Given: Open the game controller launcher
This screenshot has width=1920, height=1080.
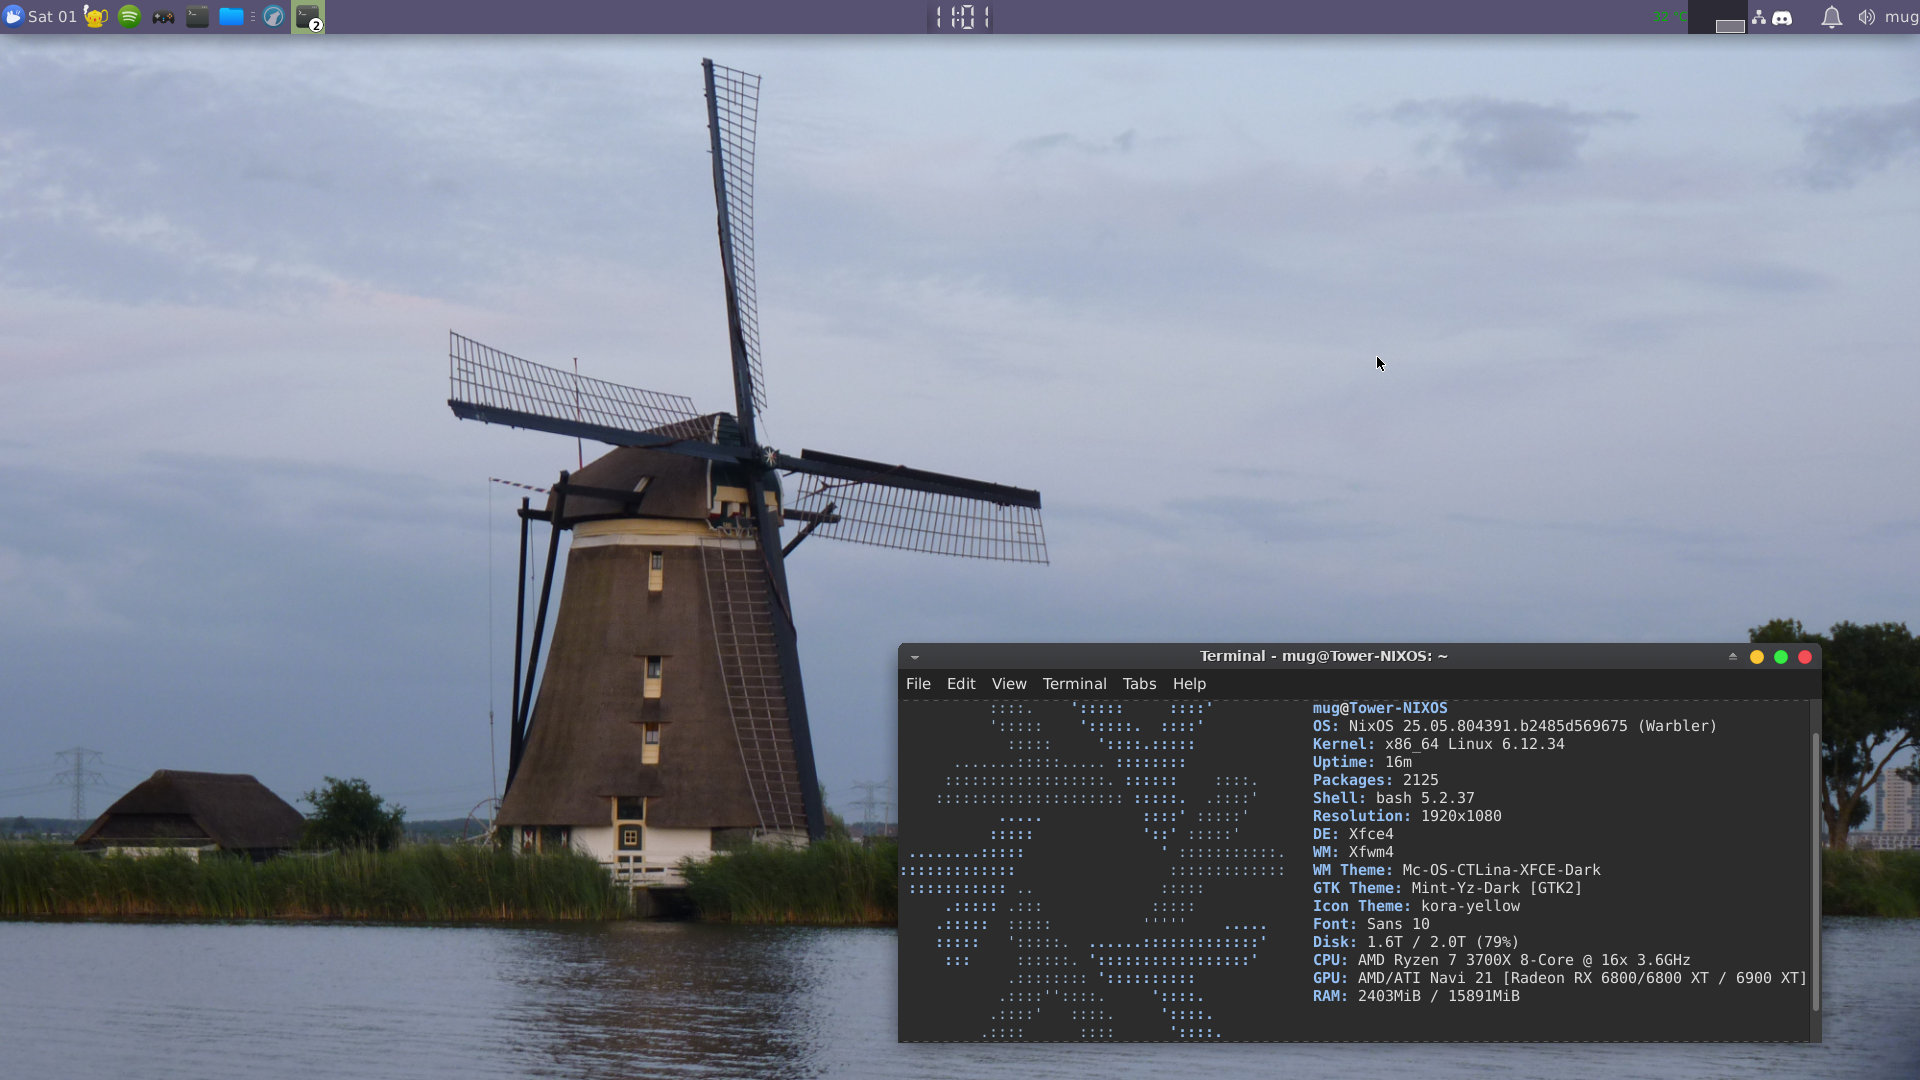Looking at the screenshot, I should (x=163, y=17).
